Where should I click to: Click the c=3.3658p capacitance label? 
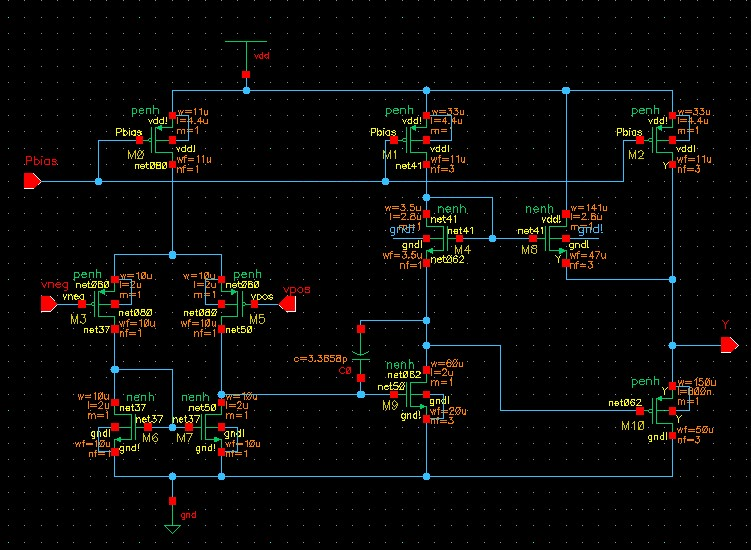click(320, 358)
